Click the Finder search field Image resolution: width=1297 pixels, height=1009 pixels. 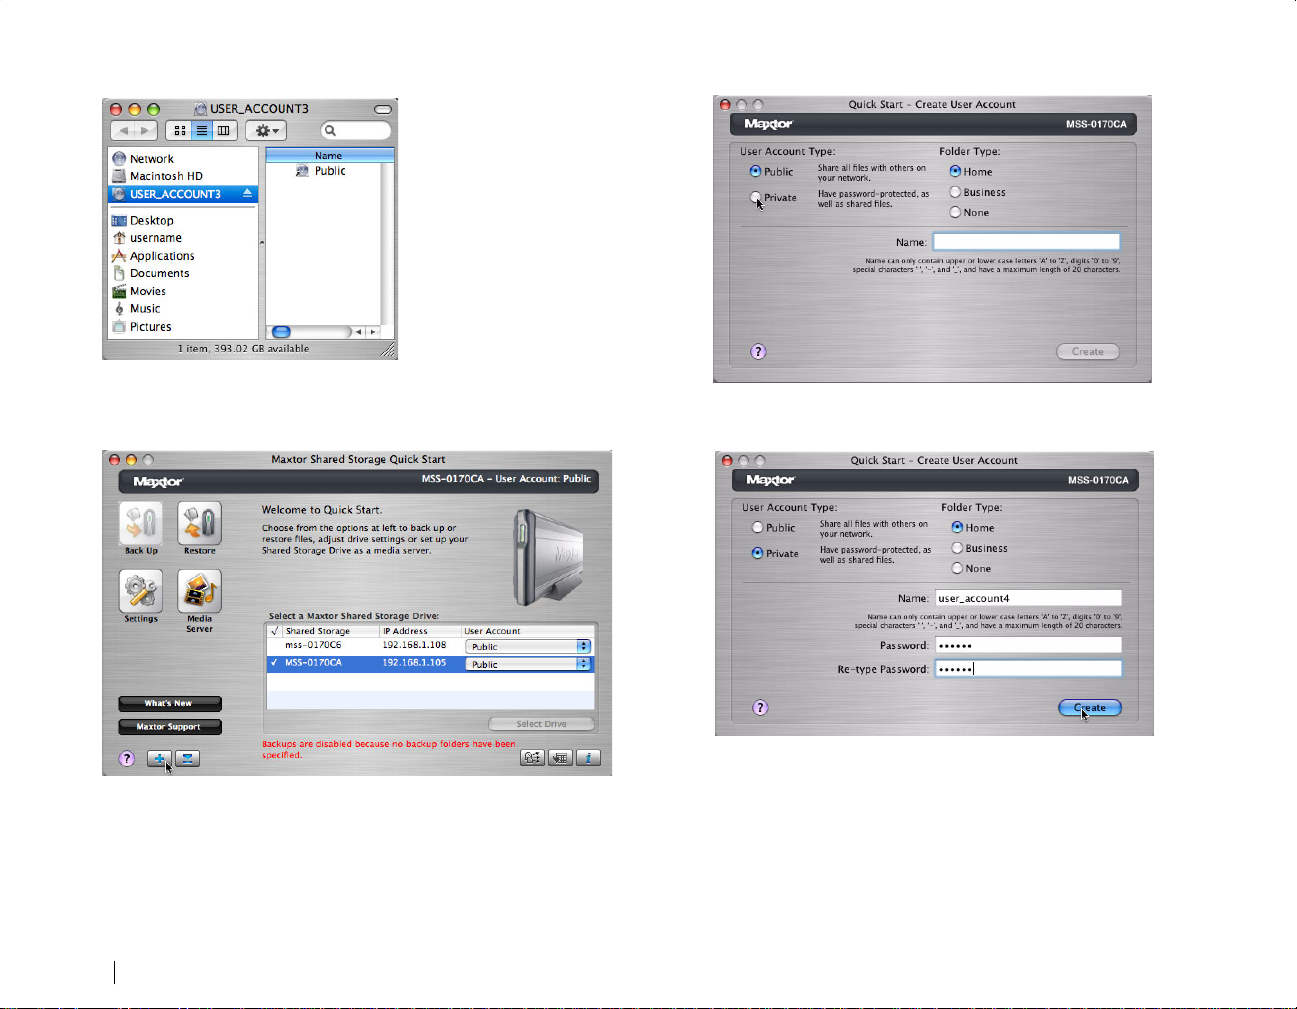pyautogui.click(x=356, y=131)
